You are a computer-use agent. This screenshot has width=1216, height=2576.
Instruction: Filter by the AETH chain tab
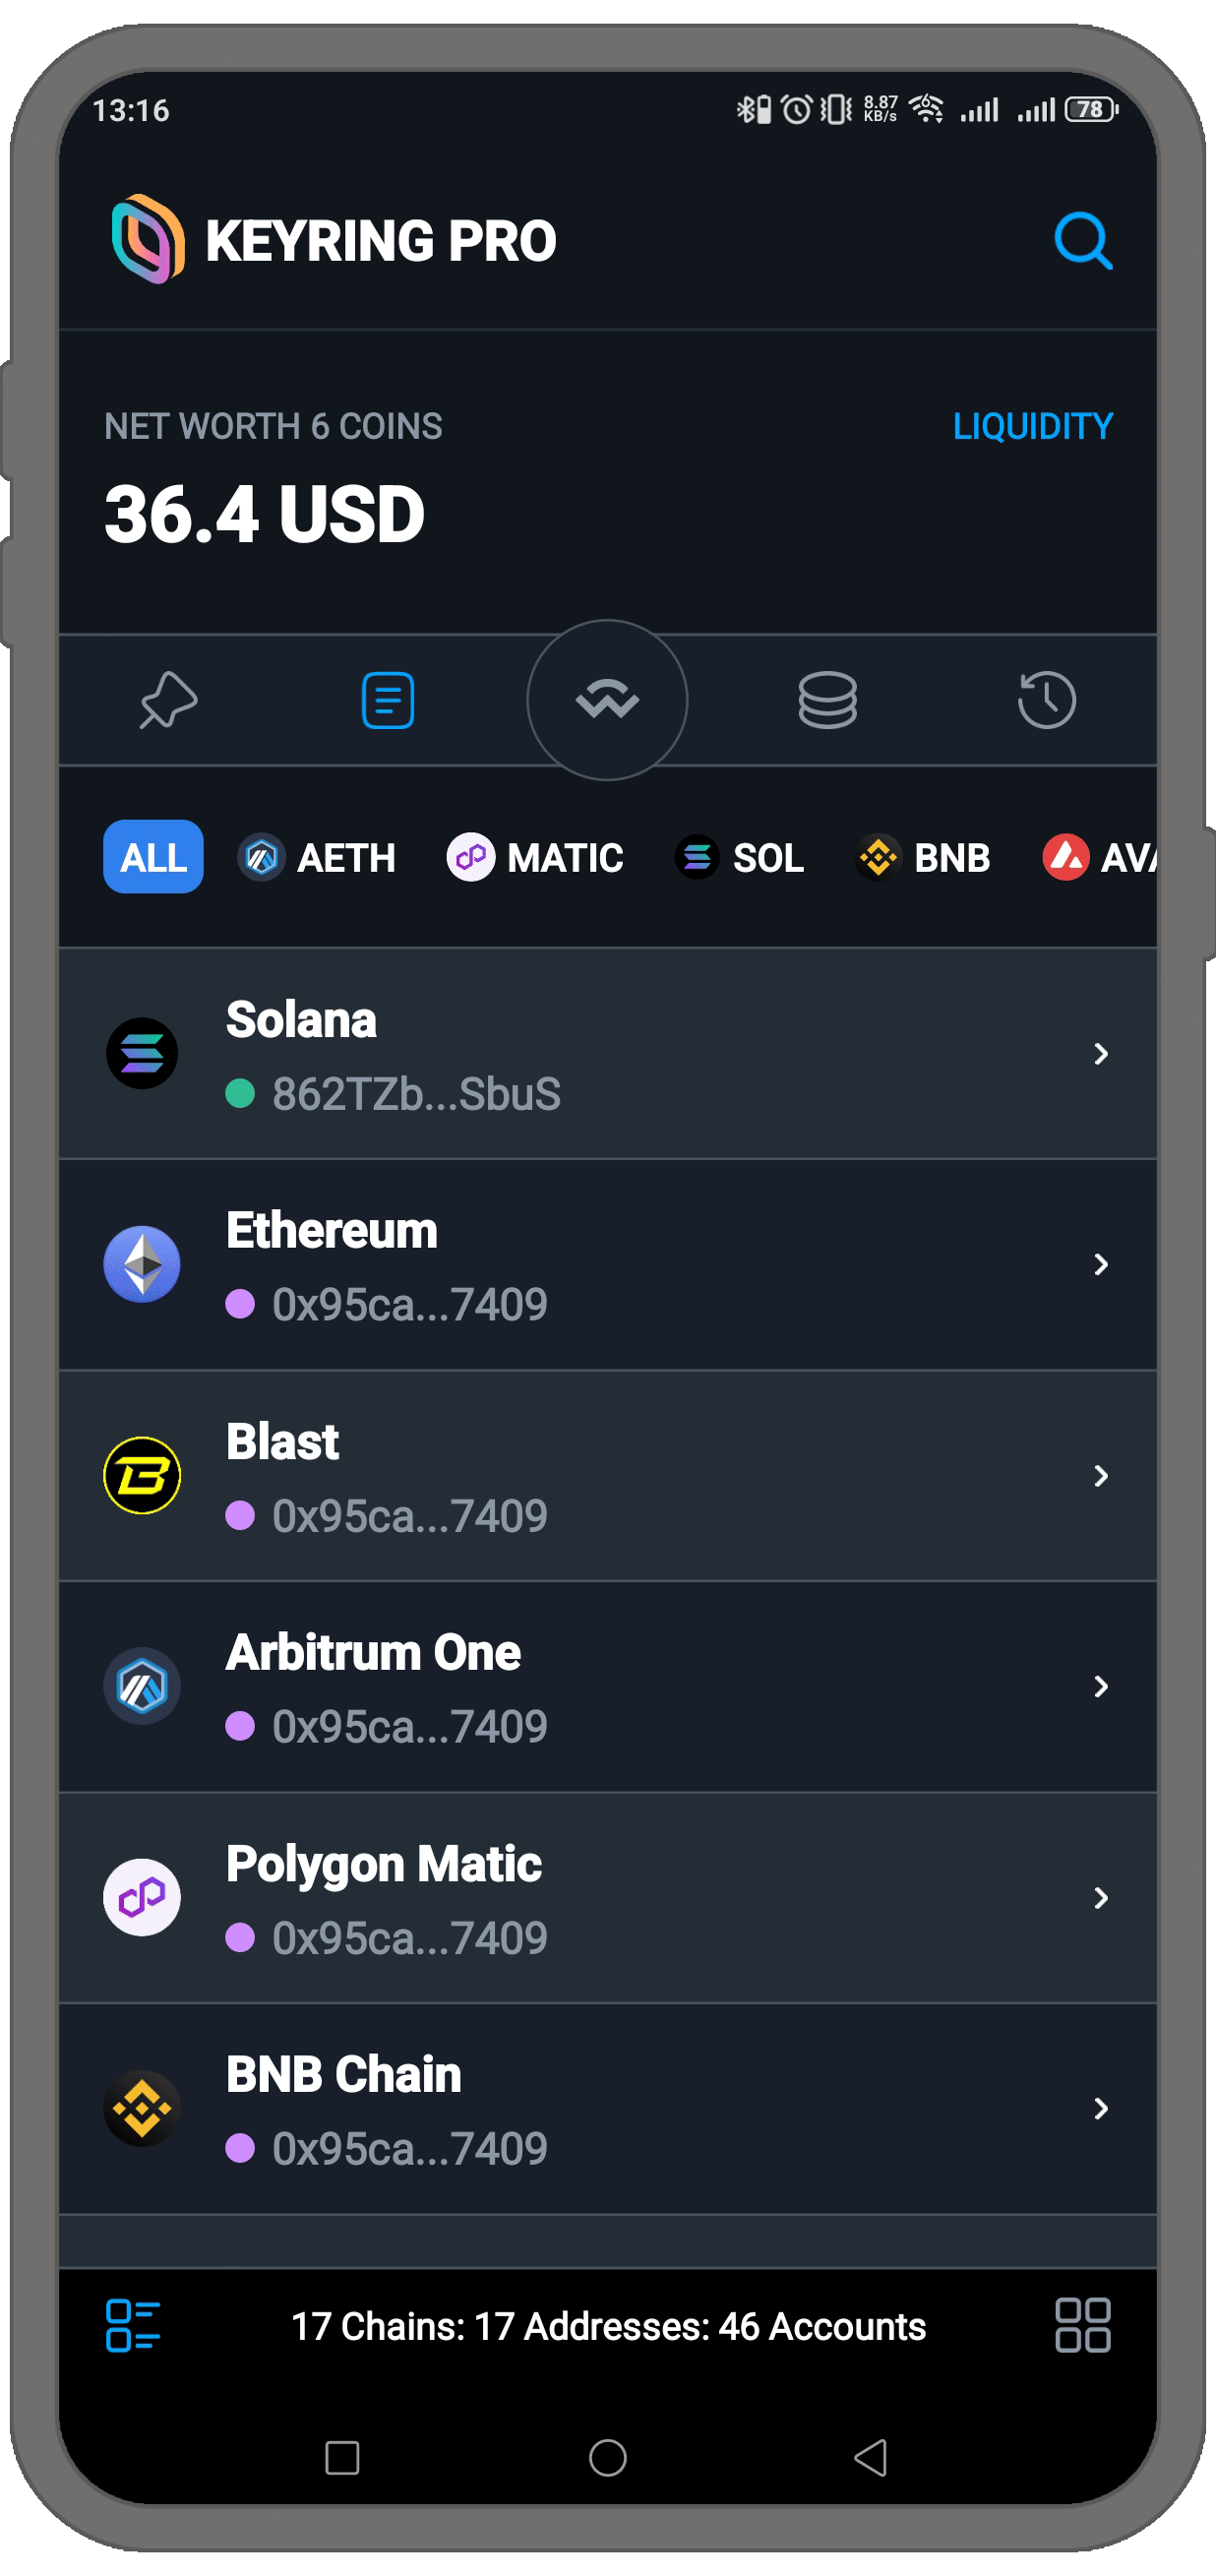pos(317,858)
